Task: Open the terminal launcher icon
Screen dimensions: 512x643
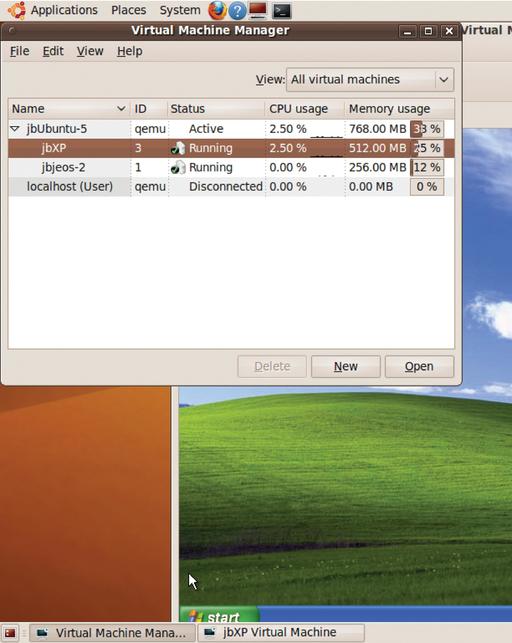Action: [x=282, y=11]
